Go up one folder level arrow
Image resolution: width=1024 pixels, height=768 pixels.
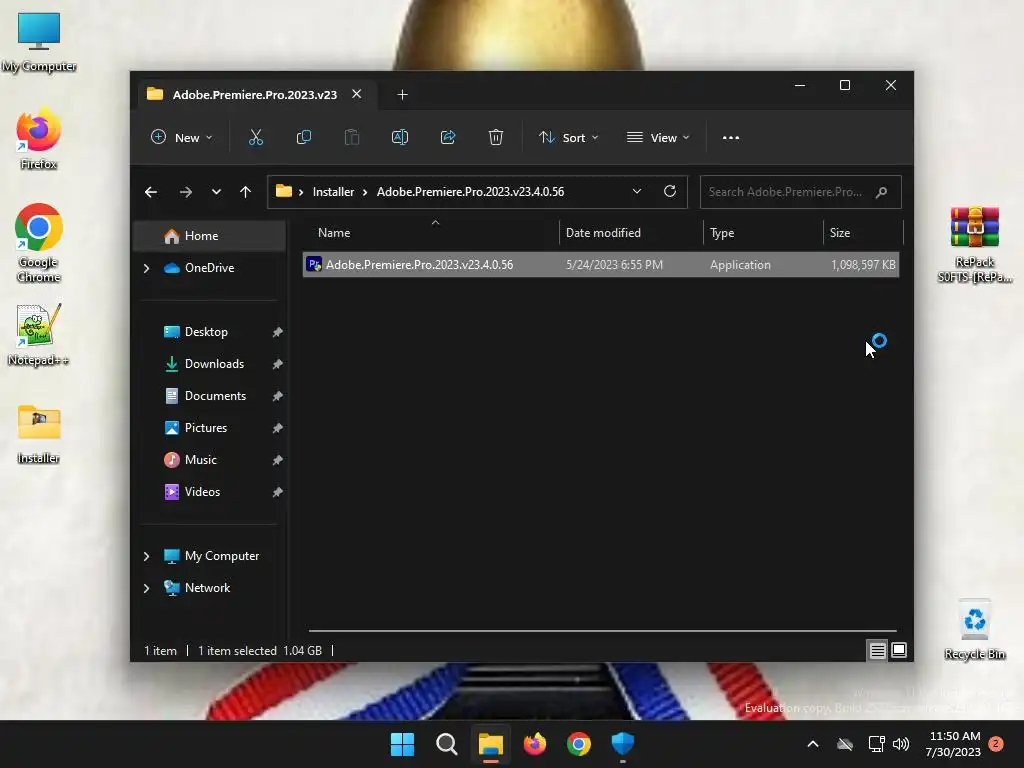click(246, 192)
